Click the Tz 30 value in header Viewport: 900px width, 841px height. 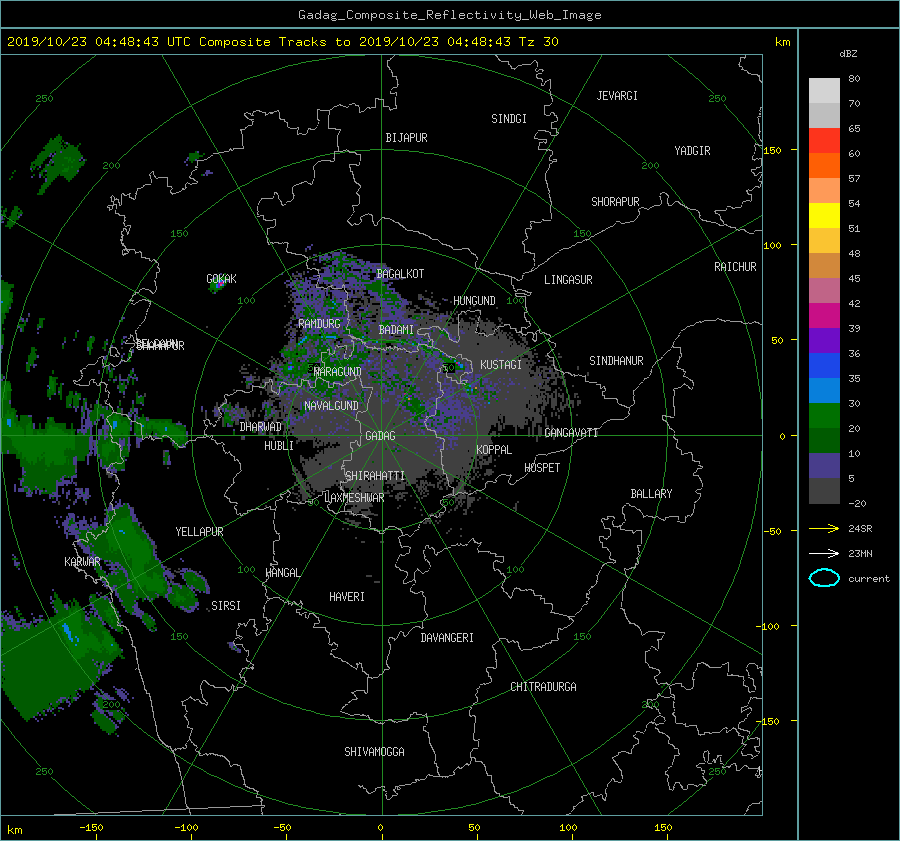539,42
